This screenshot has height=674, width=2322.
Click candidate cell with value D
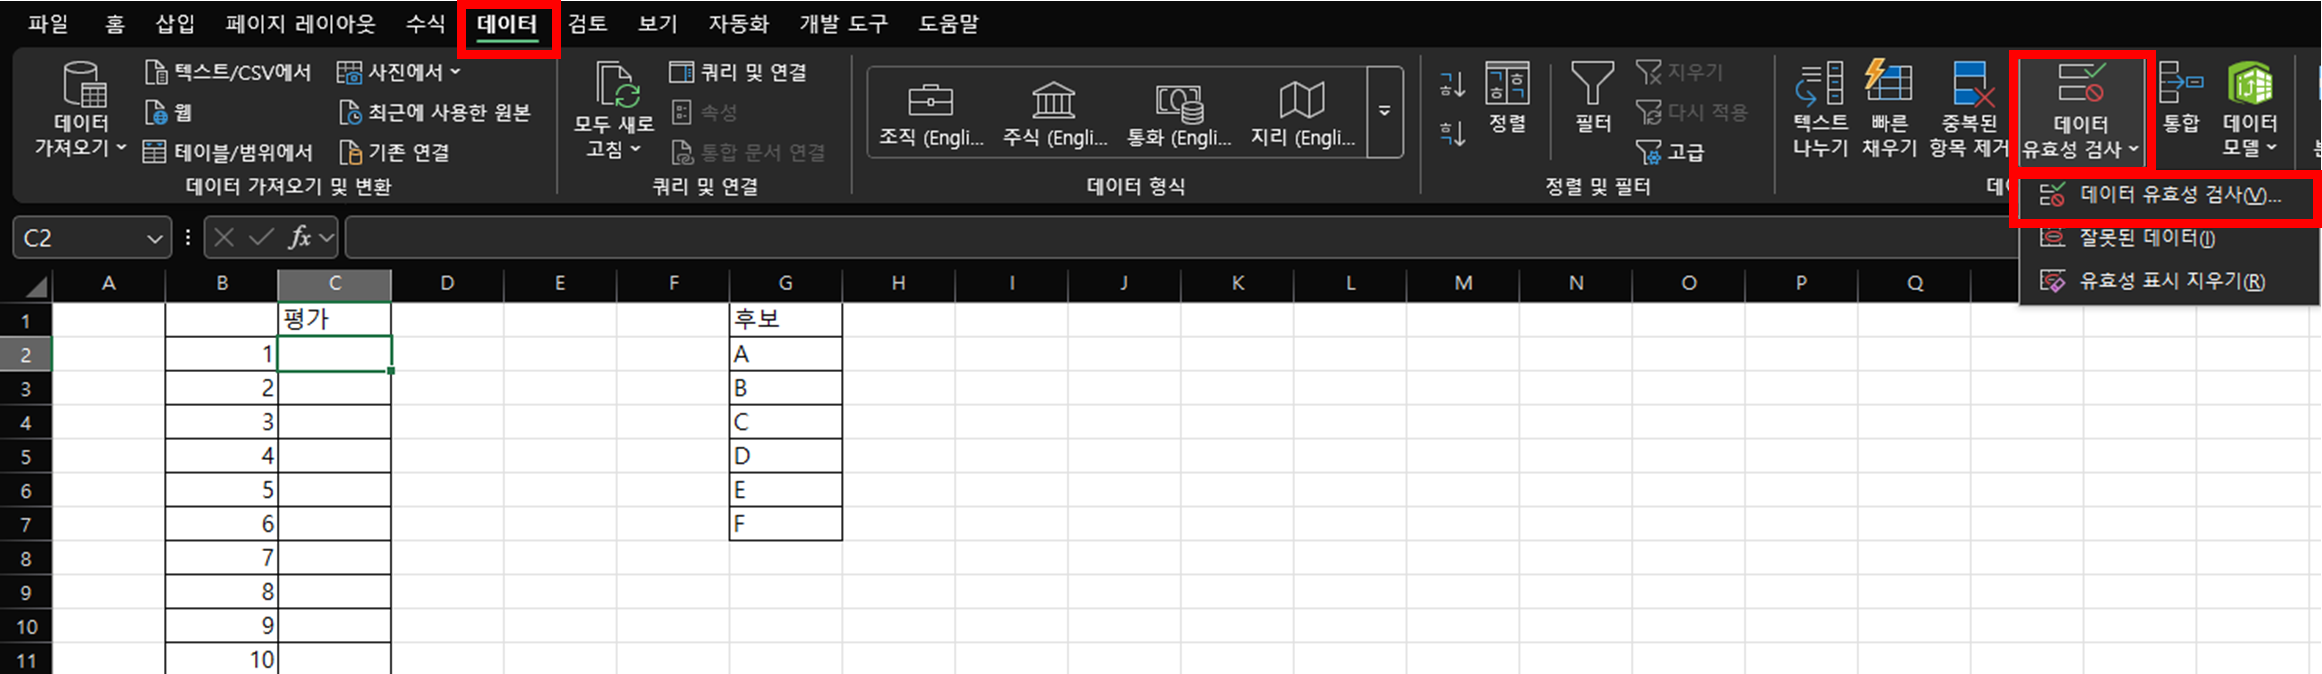click(x=785, y=456)
